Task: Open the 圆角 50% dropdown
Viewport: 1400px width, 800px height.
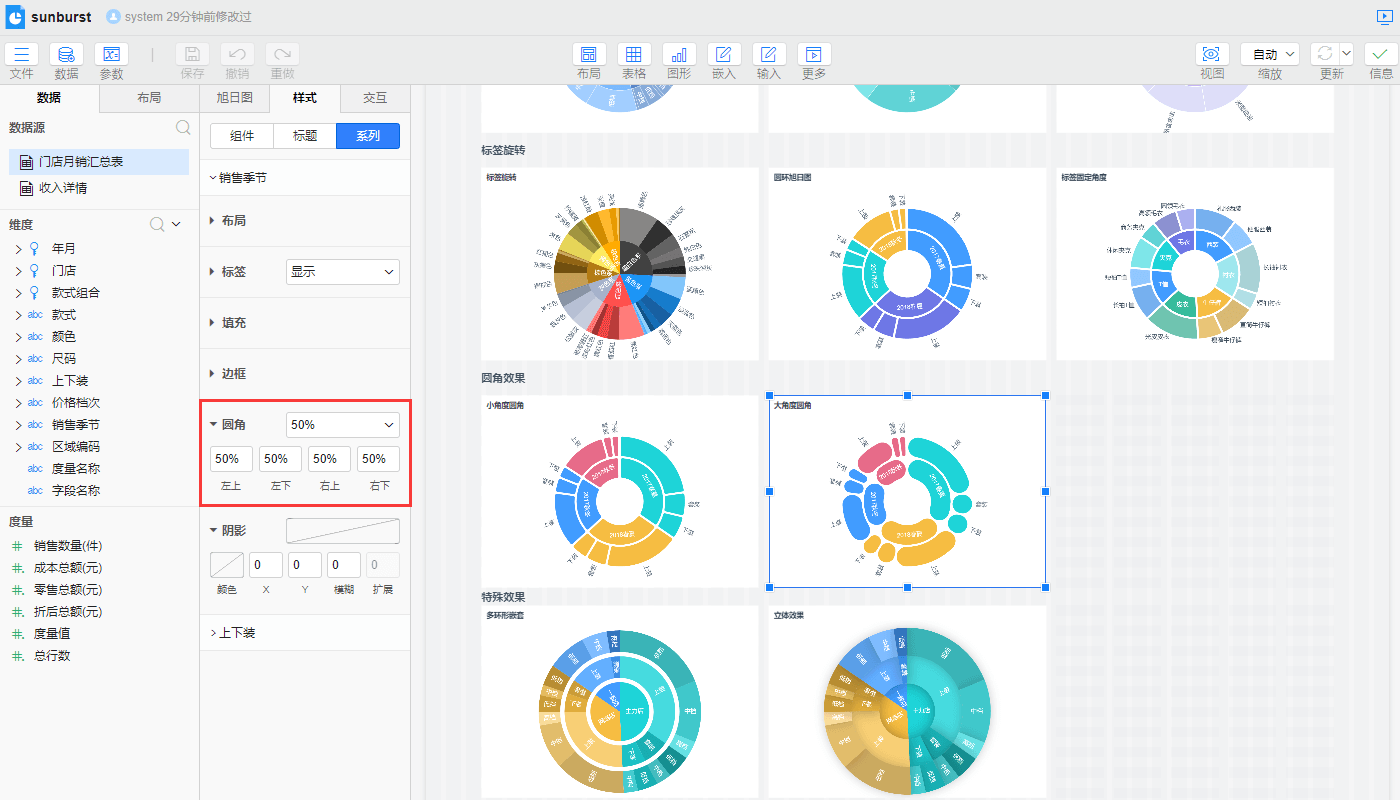Action: pos(343,425)
